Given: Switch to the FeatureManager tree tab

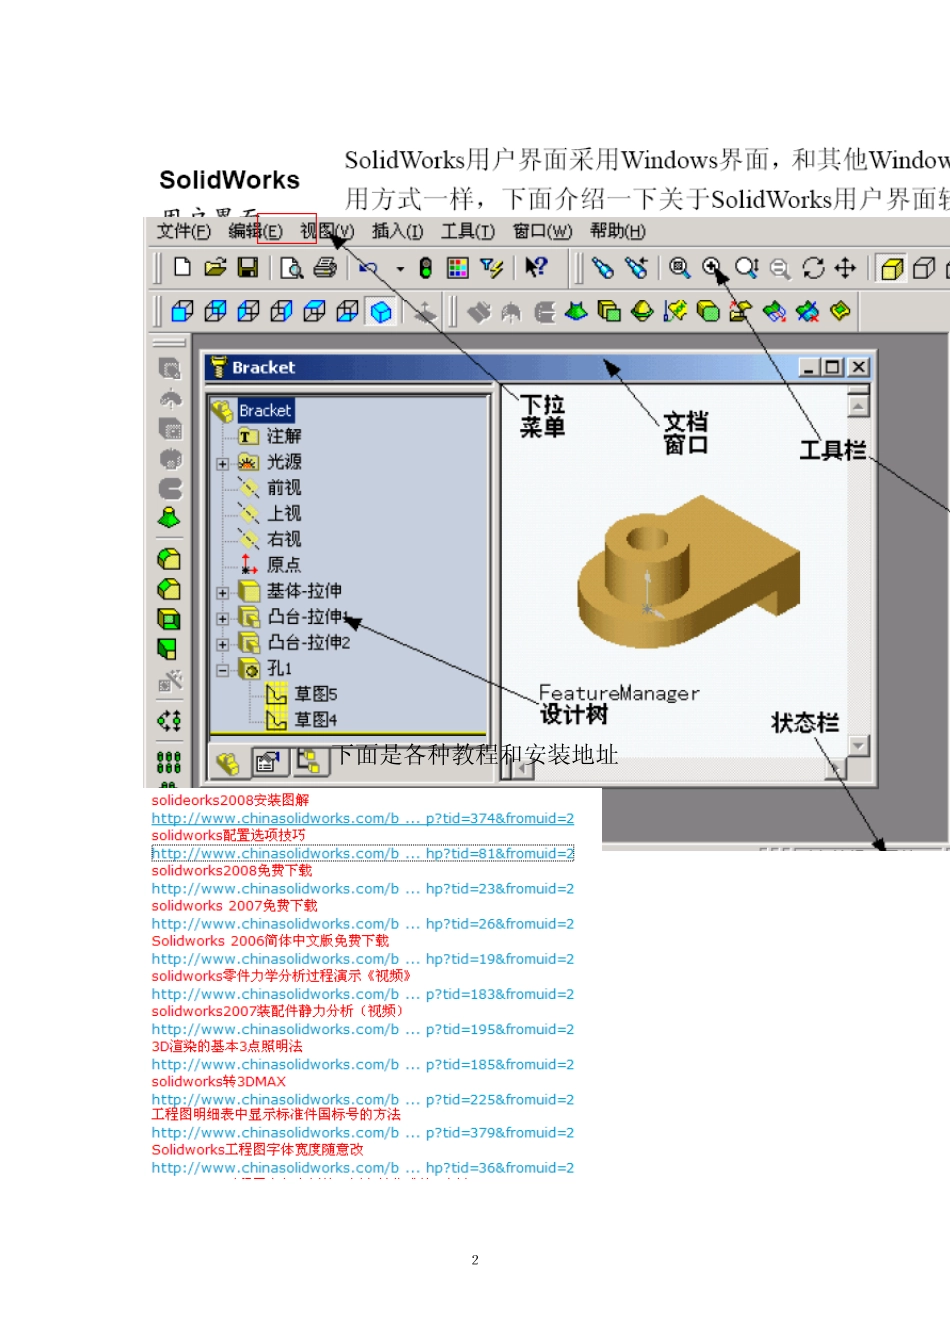Looking at the screenshot, I should [x=228, y=763].
